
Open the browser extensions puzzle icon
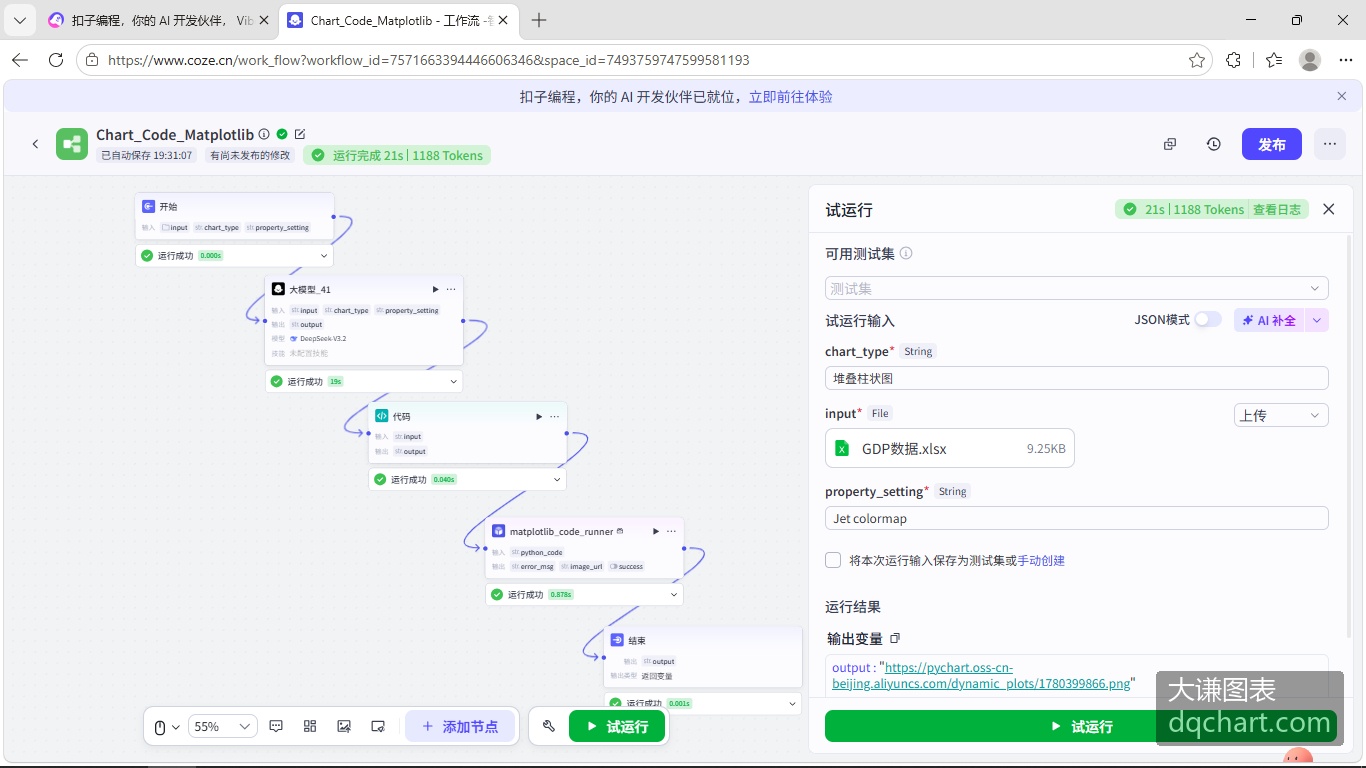(x=1234, y=60)
